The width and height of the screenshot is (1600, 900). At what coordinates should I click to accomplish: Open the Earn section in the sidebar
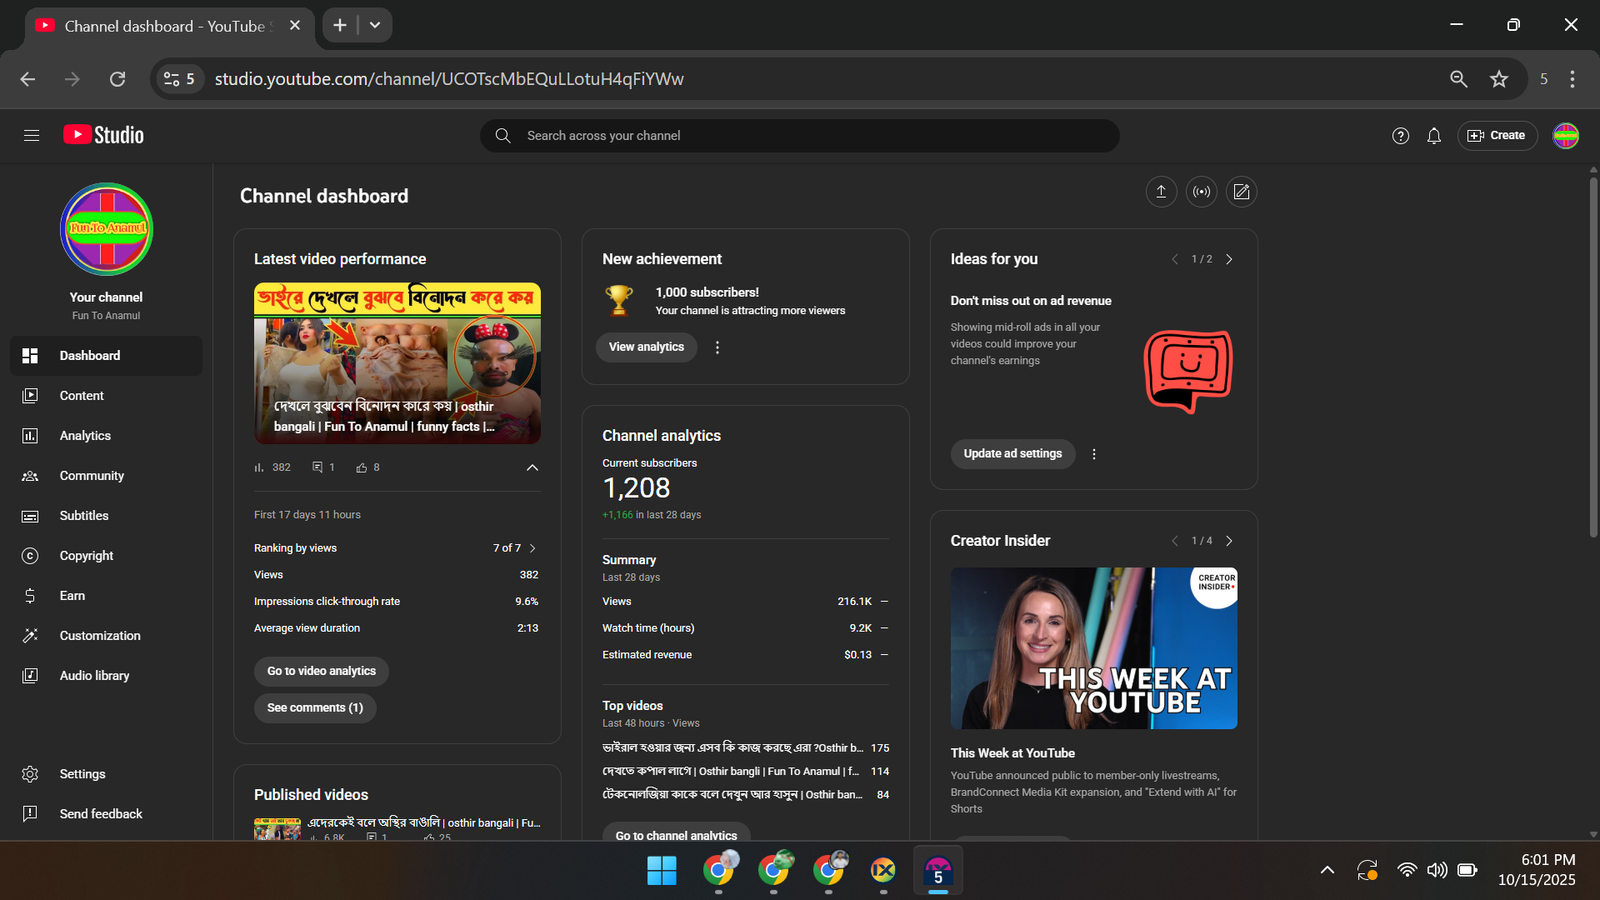click(x=72, y=596)
